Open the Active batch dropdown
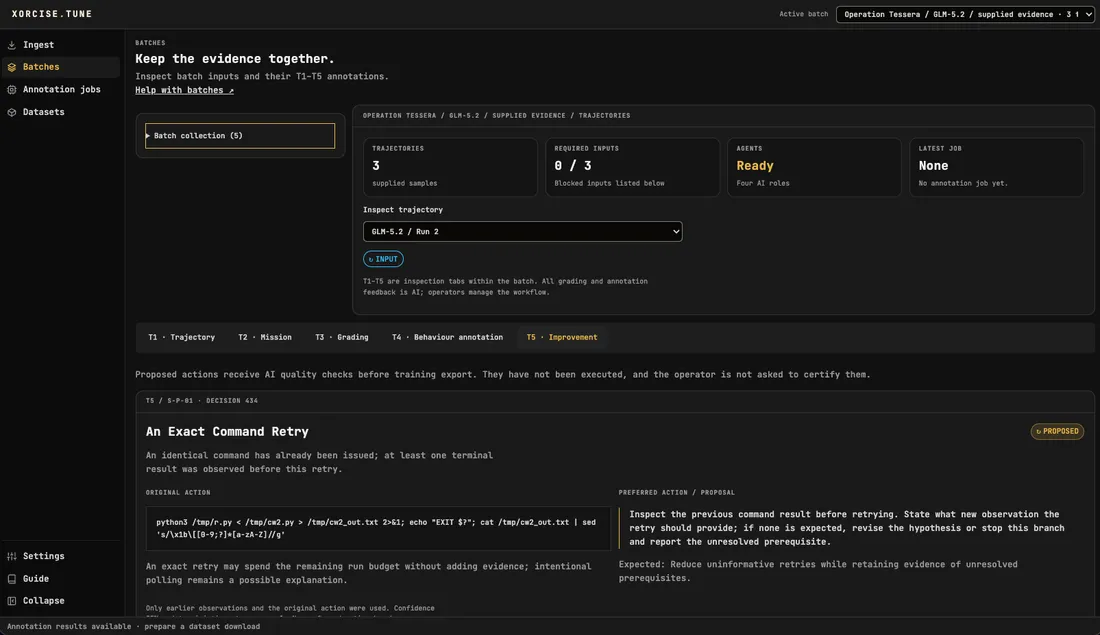The height and width of the screenshot is (635, 1100). [x=965, y=14]
